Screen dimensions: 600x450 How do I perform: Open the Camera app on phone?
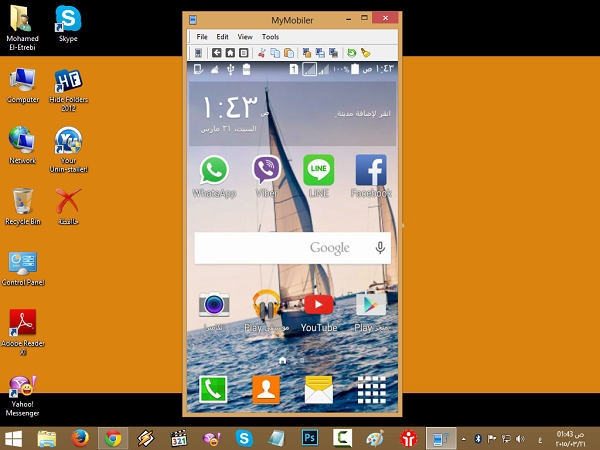pos(214,311)
